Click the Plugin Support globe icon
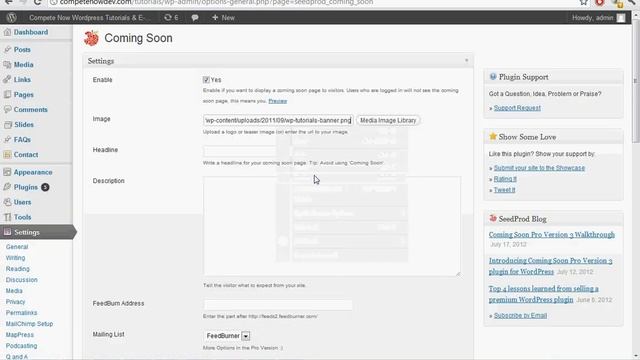Image resolution: width=640 pixels, height=360 pixels. click(493, 77)
